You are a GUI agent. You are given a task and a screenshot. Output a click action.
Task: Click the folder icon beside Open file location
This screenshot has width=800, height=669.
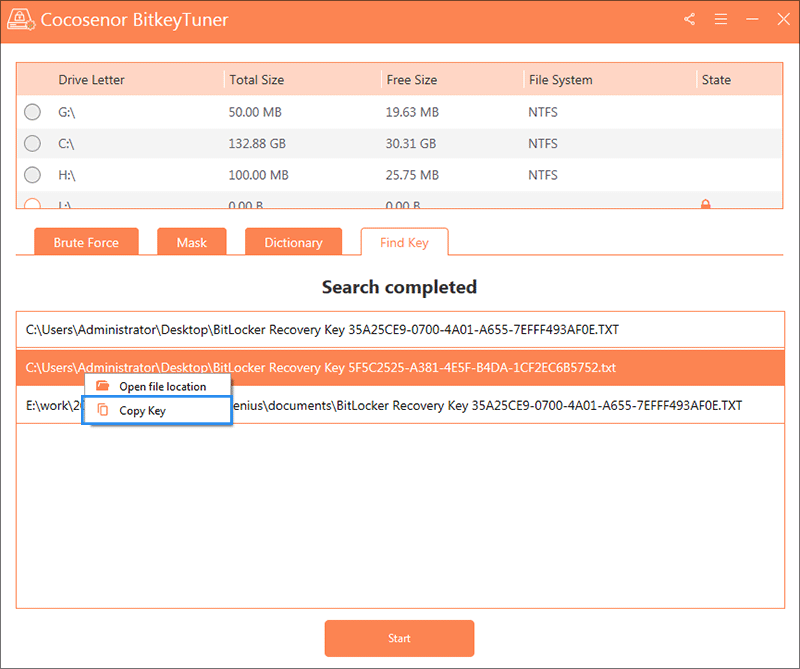103,386
